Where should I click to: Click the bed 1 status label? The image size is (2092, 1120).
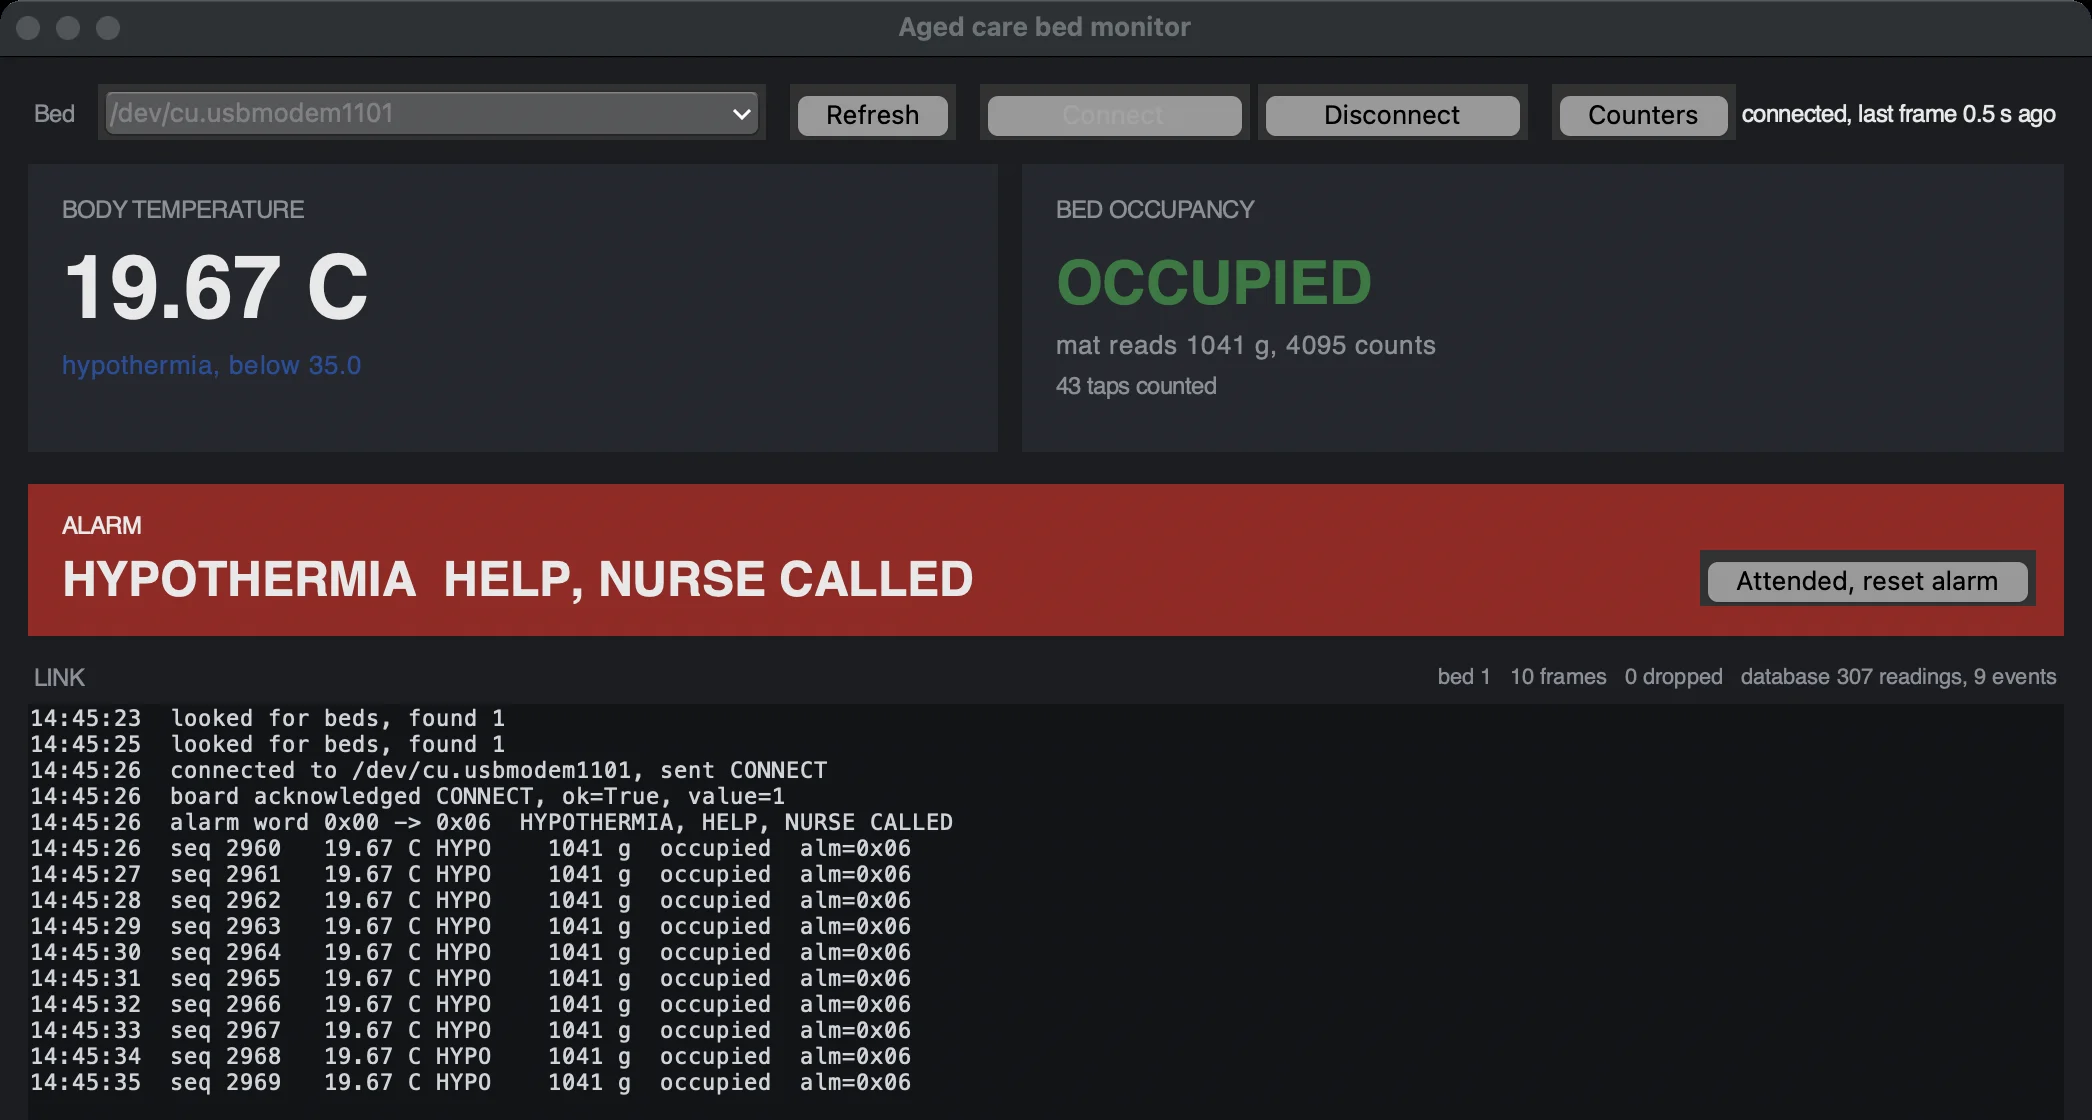tap(1464, 676)
